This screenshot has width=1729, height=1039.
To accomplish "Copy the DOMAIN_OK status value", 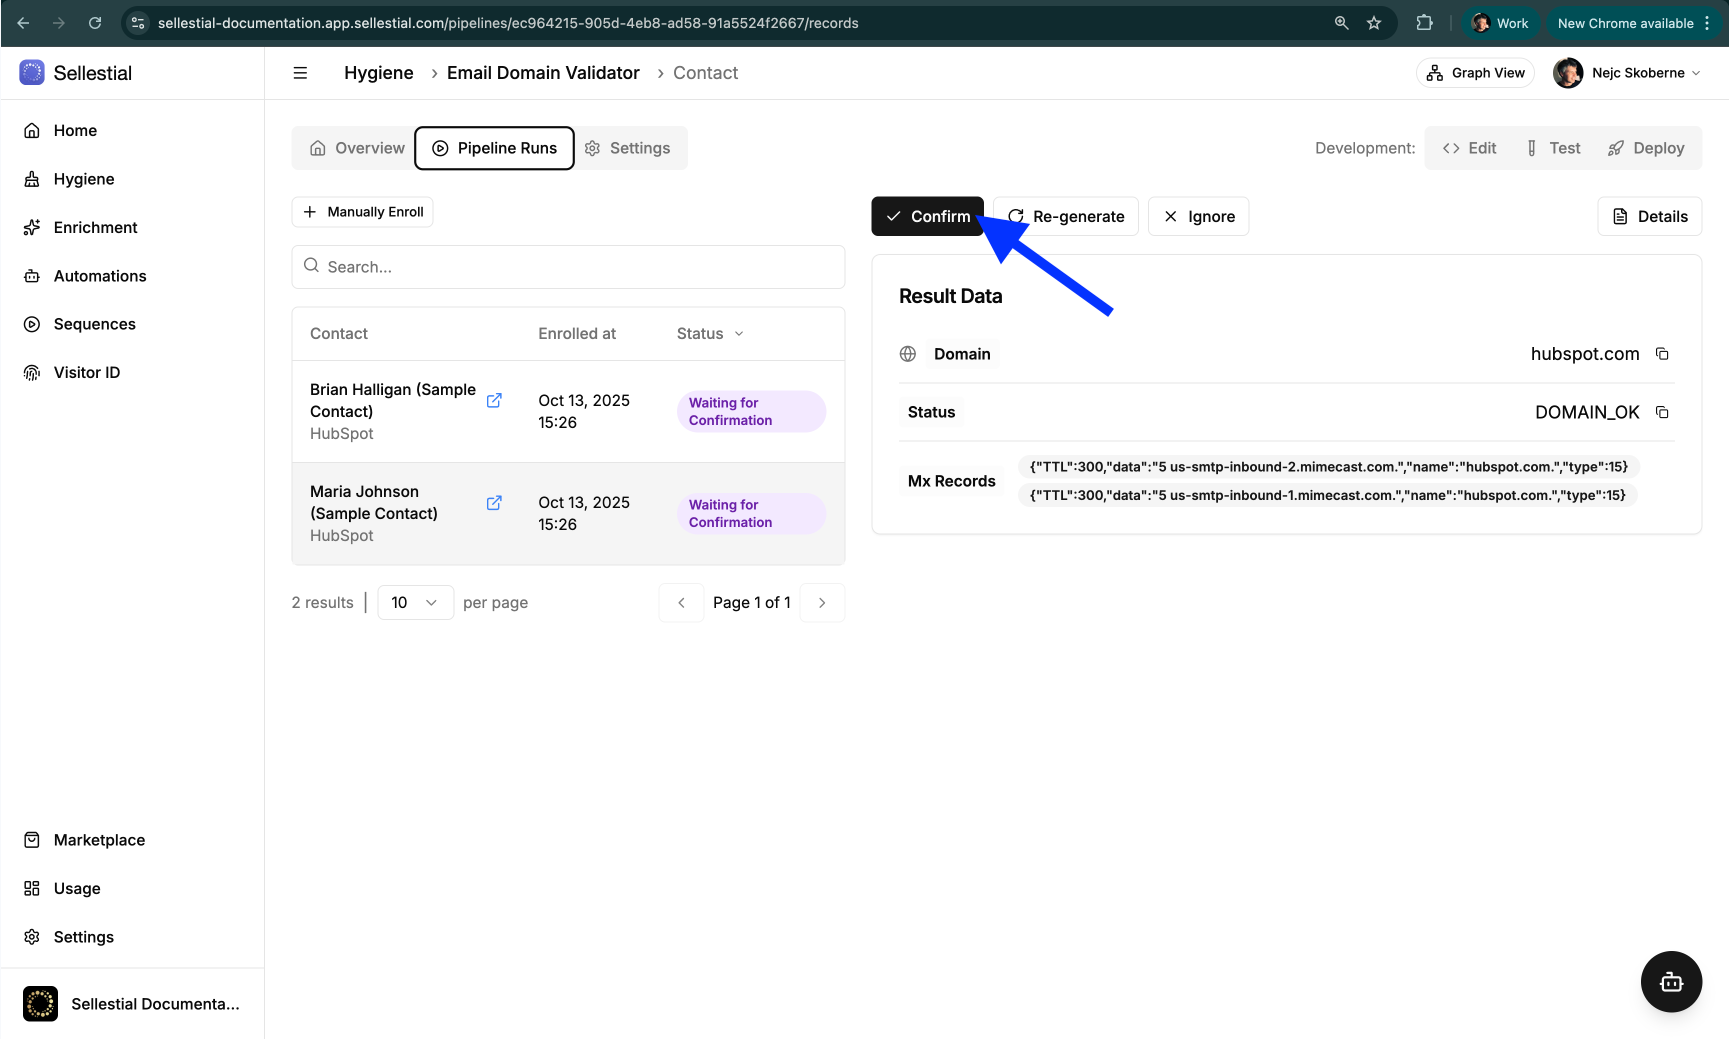I will pos(1662,412).
